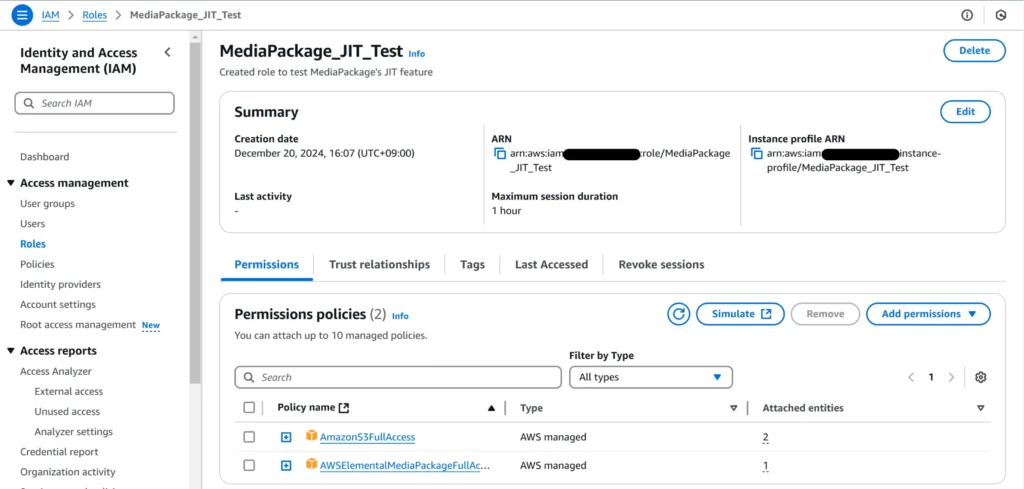The image size is (1024, 489).
Task: Open Account settings in the sidebar
Action: click(58, 305)
